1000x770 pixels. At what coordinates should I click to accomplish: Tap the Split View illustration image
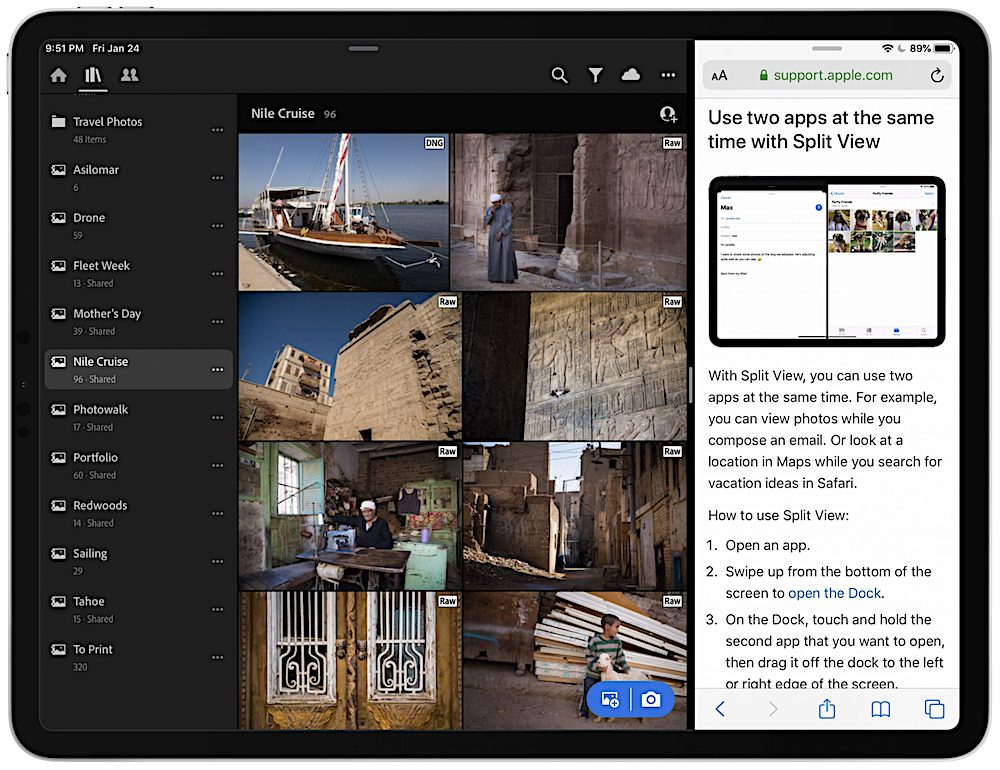click(x=827, y=262)
